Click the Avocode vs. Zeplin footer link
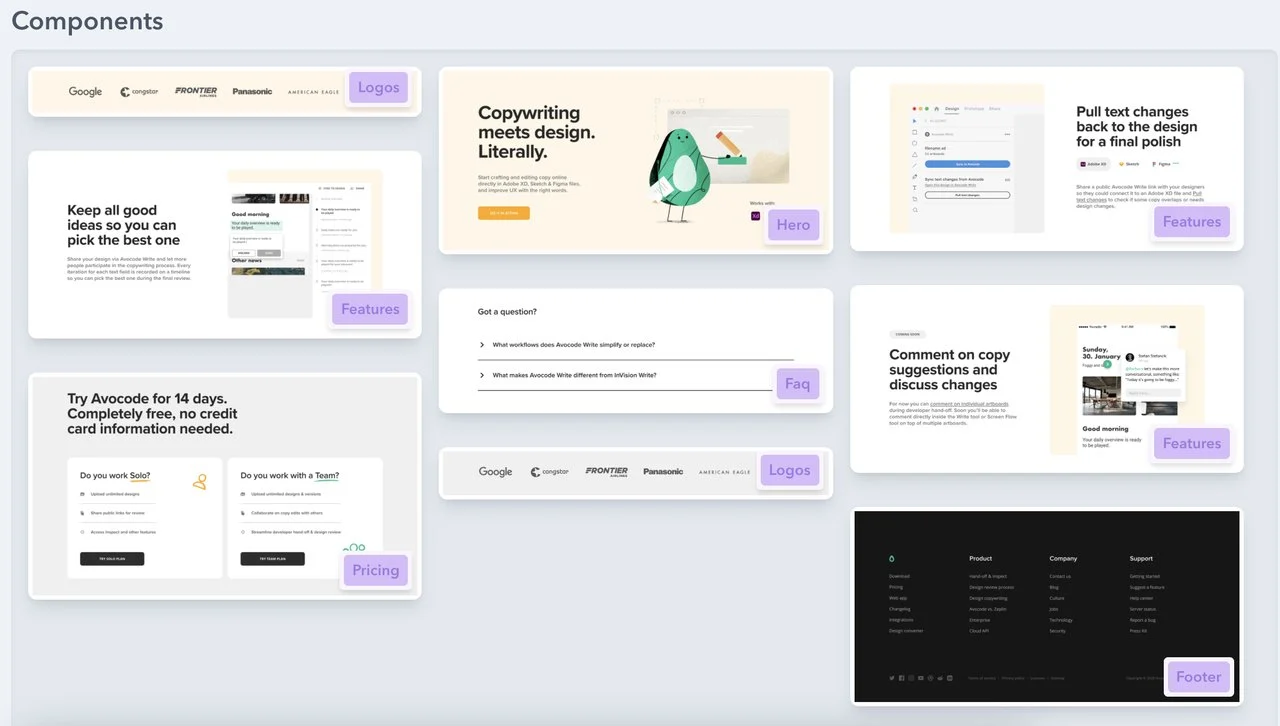This screenshot has height=726, width=1280. 987,609
